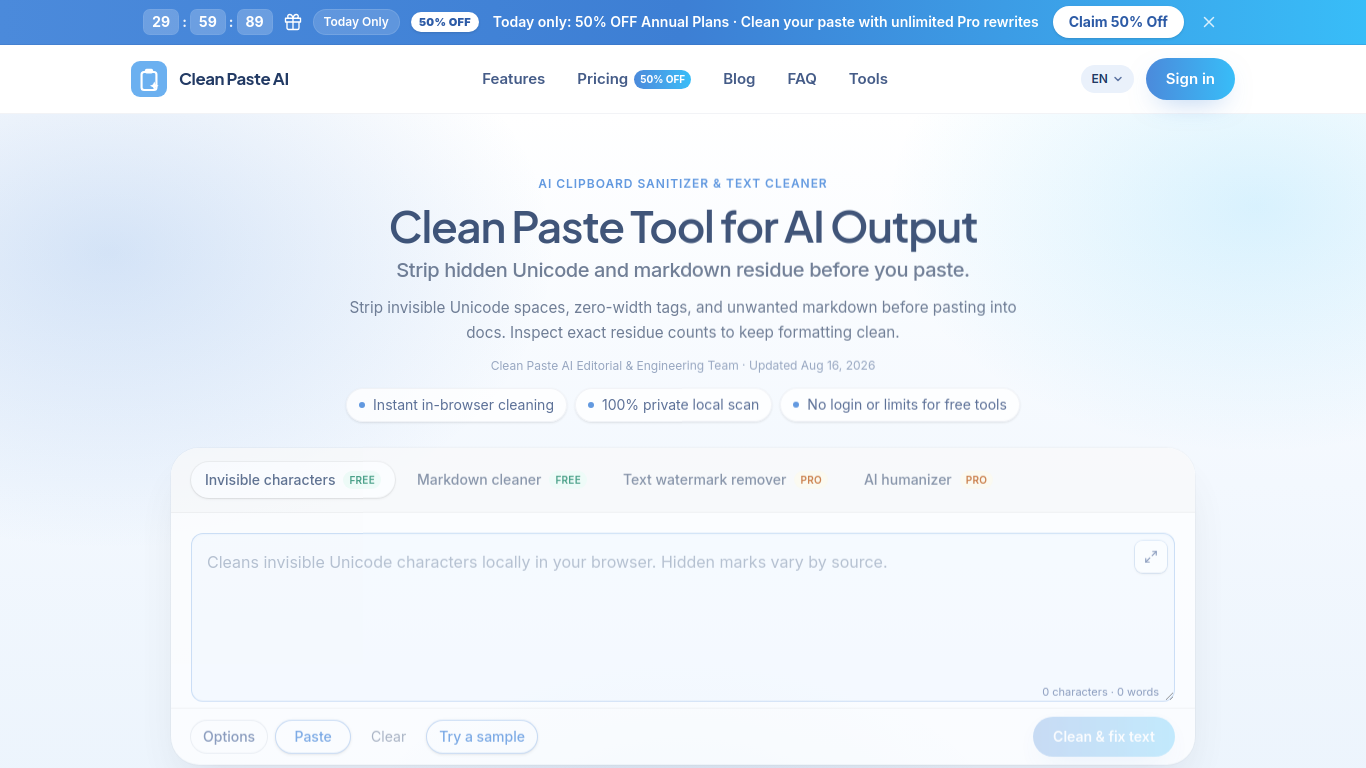This screenshot has width=1366, height=768.
Task: Click the Clean Paste AI brand name
Action: pyautogui.click(x=234, y=79)
